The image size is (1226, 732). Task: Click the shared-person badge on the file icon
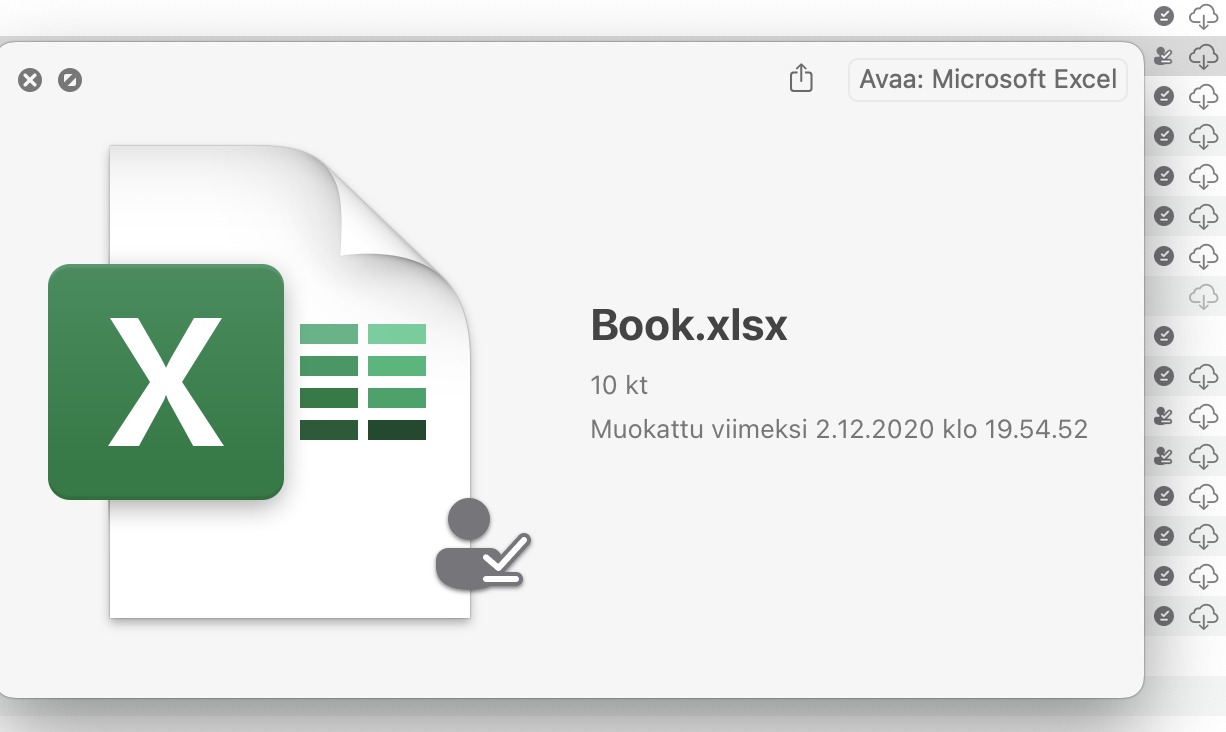pyautogui.click(x=483, y=543)
